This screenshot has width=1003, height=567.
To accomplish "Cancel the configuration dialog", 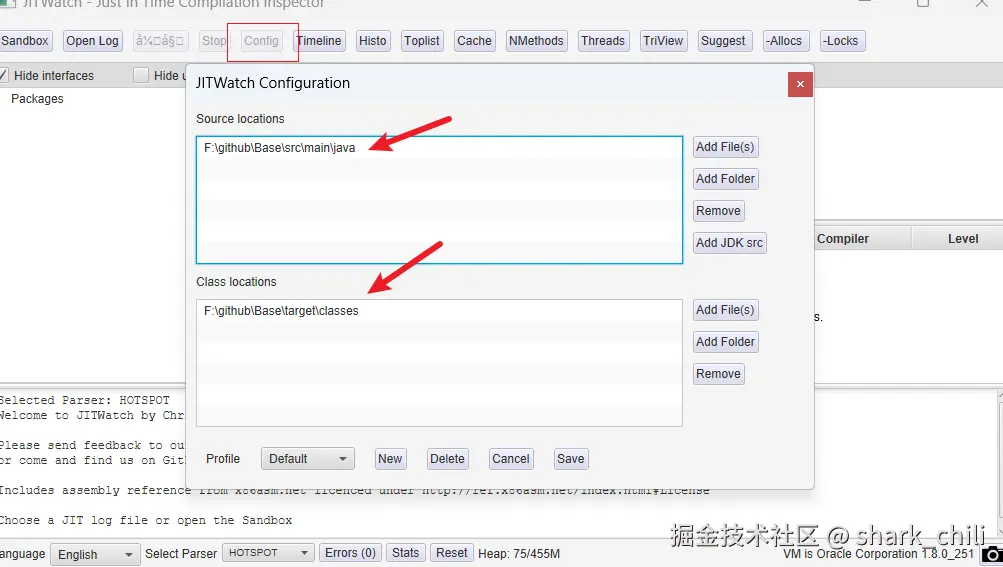I will point(511,459).
